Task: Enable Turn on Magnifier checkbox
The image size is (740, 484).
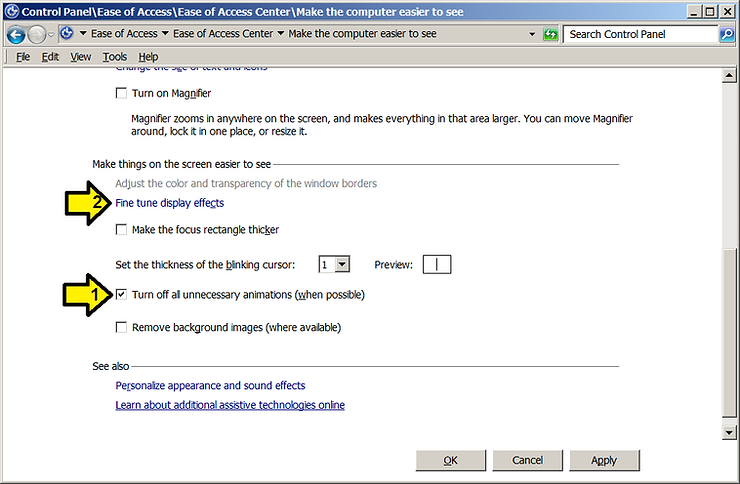Action: pos(121,93)
